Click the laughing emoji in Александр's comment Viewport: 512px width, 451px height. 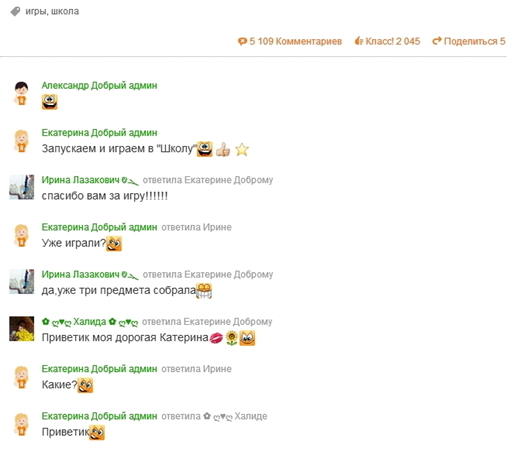pos(50,102)
